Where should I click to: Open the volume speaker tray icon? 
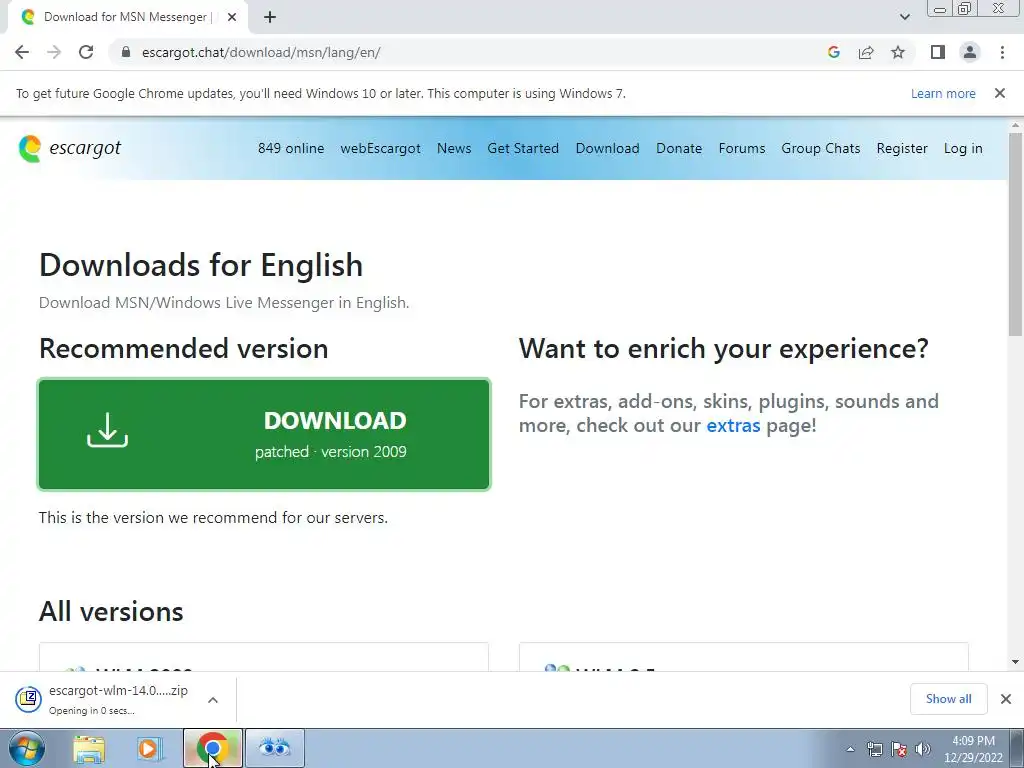[x=923, y=749]
